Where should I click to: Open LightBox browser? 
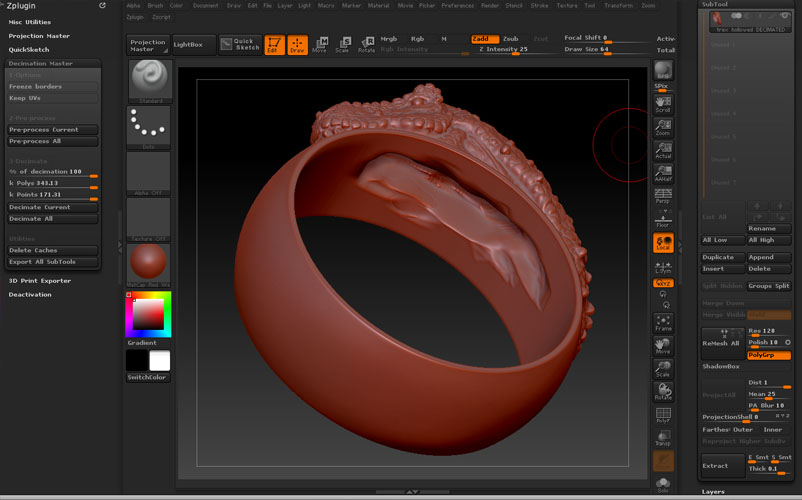click(193, 44)
